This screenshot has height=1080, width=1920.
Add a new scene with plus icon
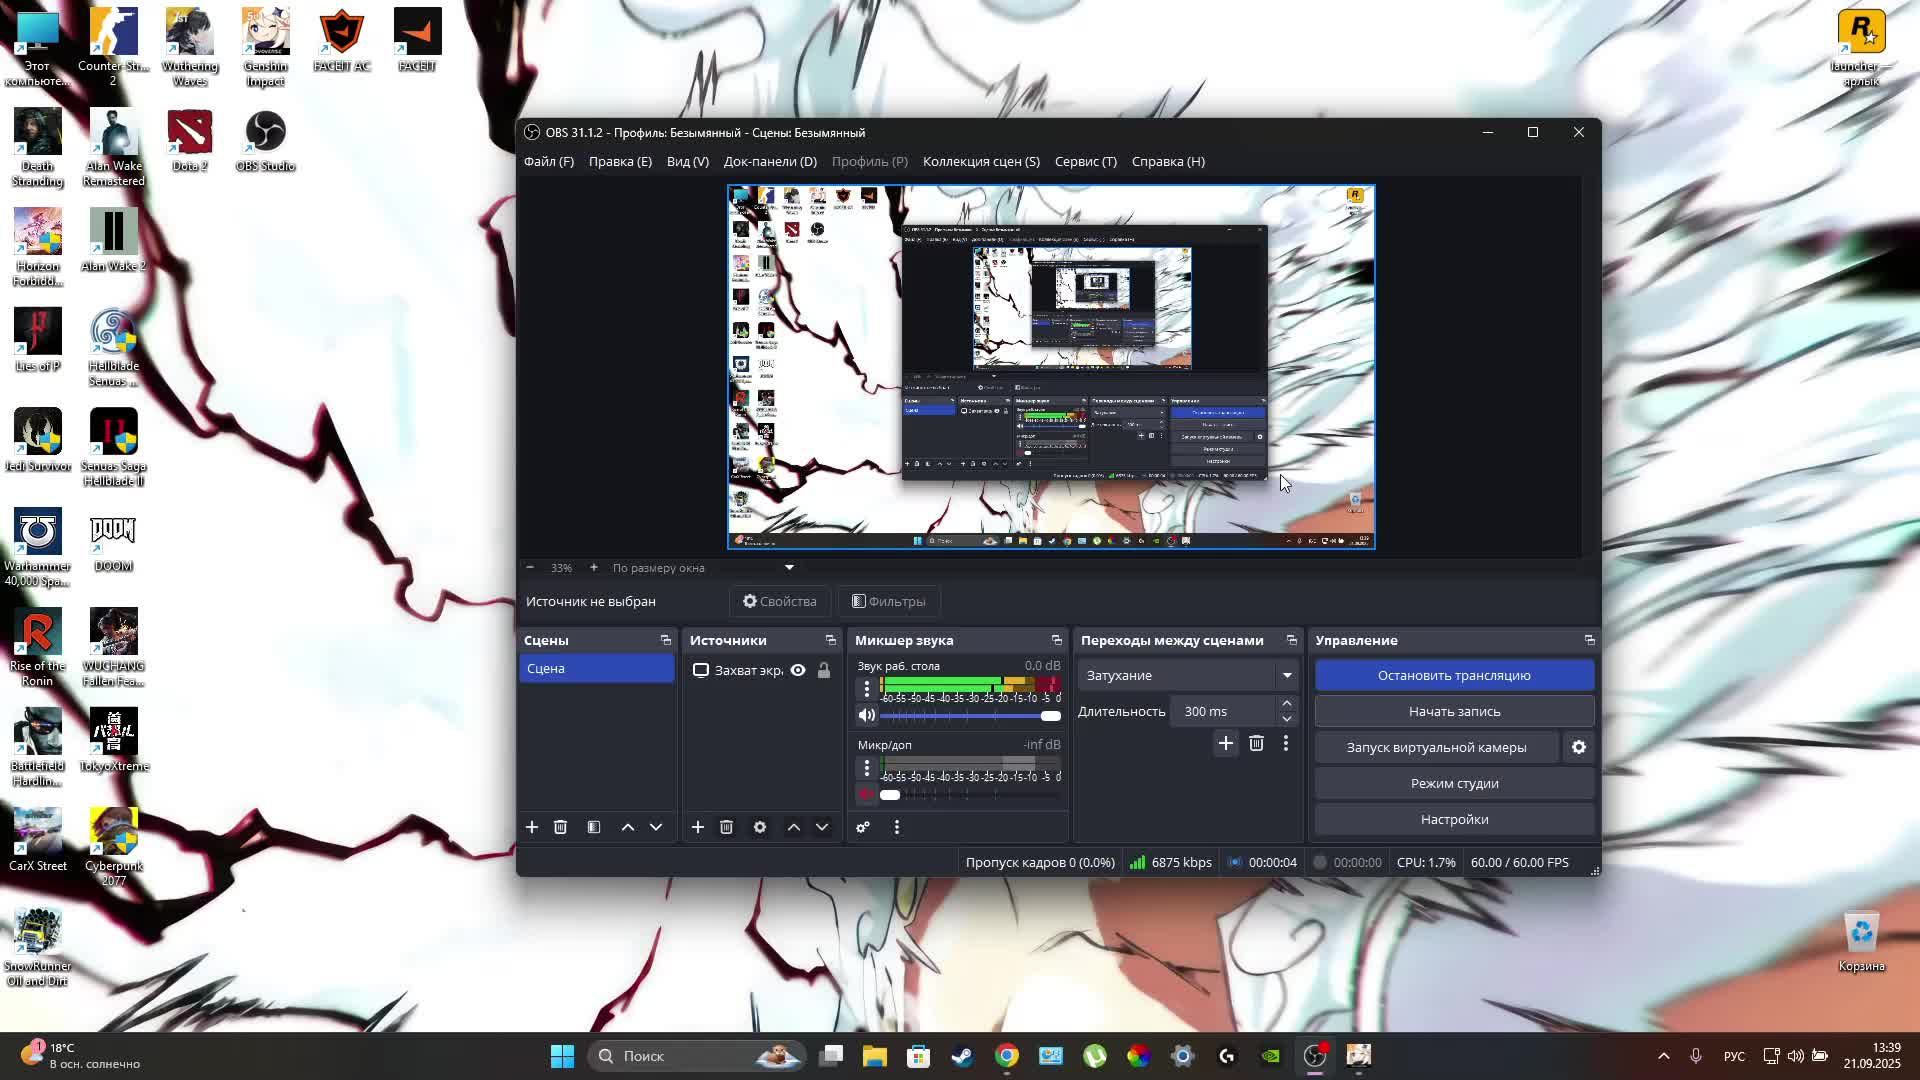click(532, 827)
